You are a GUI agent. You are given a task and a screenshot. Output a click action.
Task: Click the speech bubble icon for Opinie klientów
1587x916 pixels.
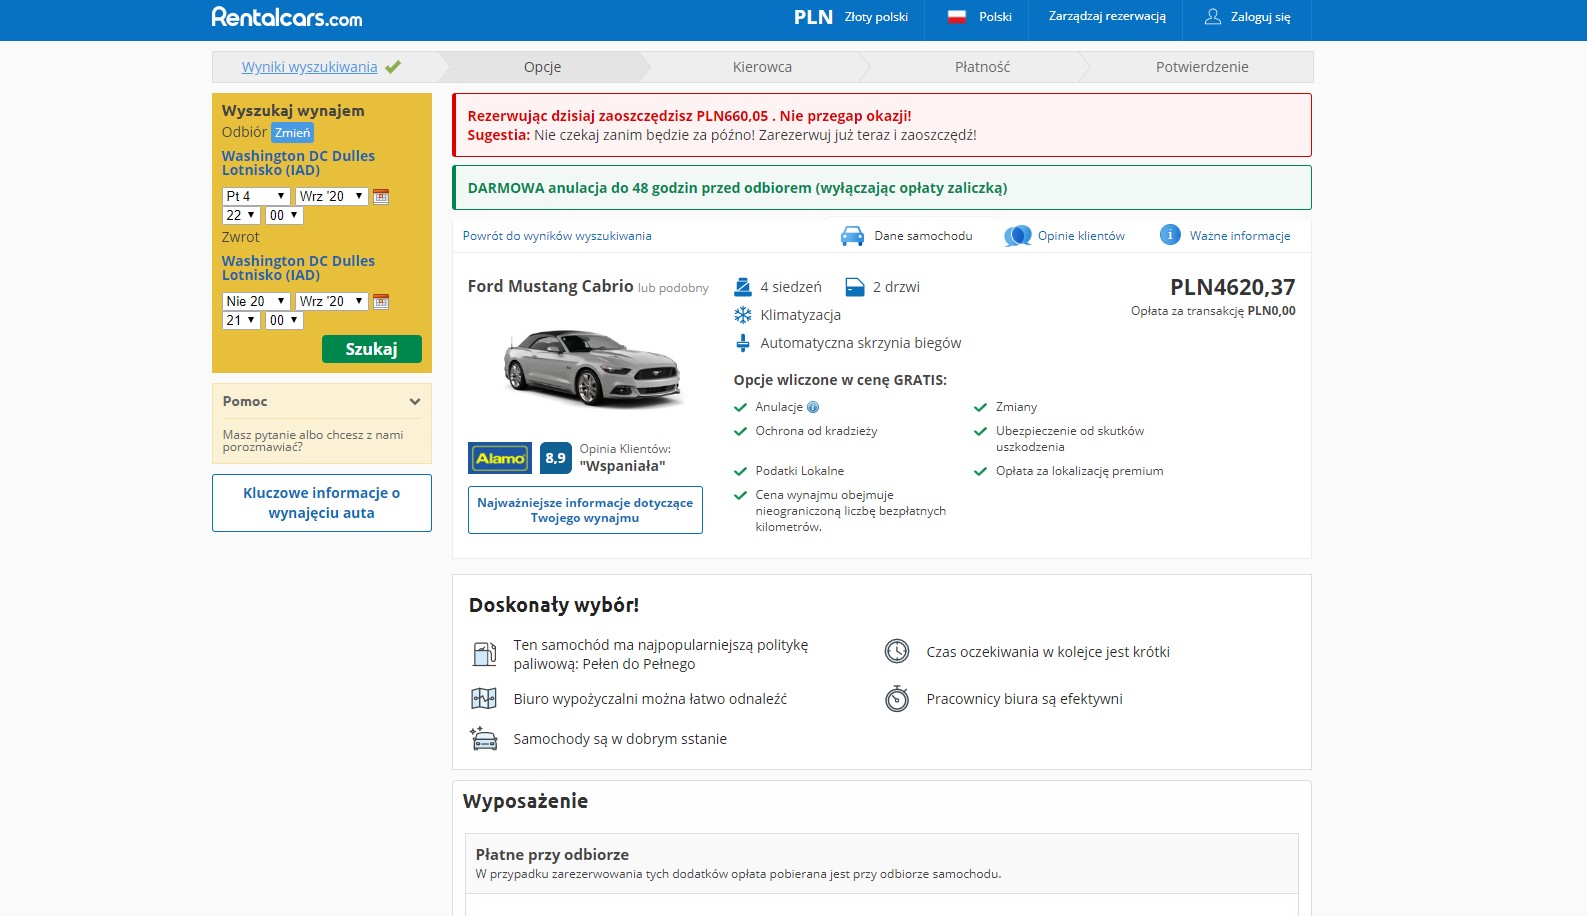click(x=1018, y=236)
